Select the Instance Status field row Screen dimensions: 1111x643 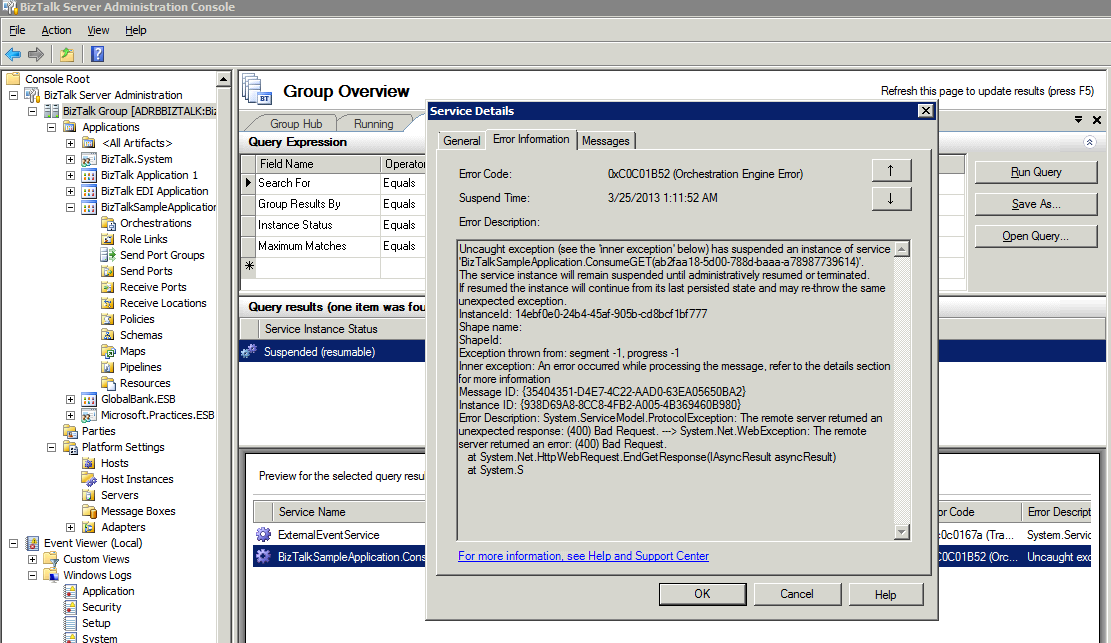[x=334, y=225]
